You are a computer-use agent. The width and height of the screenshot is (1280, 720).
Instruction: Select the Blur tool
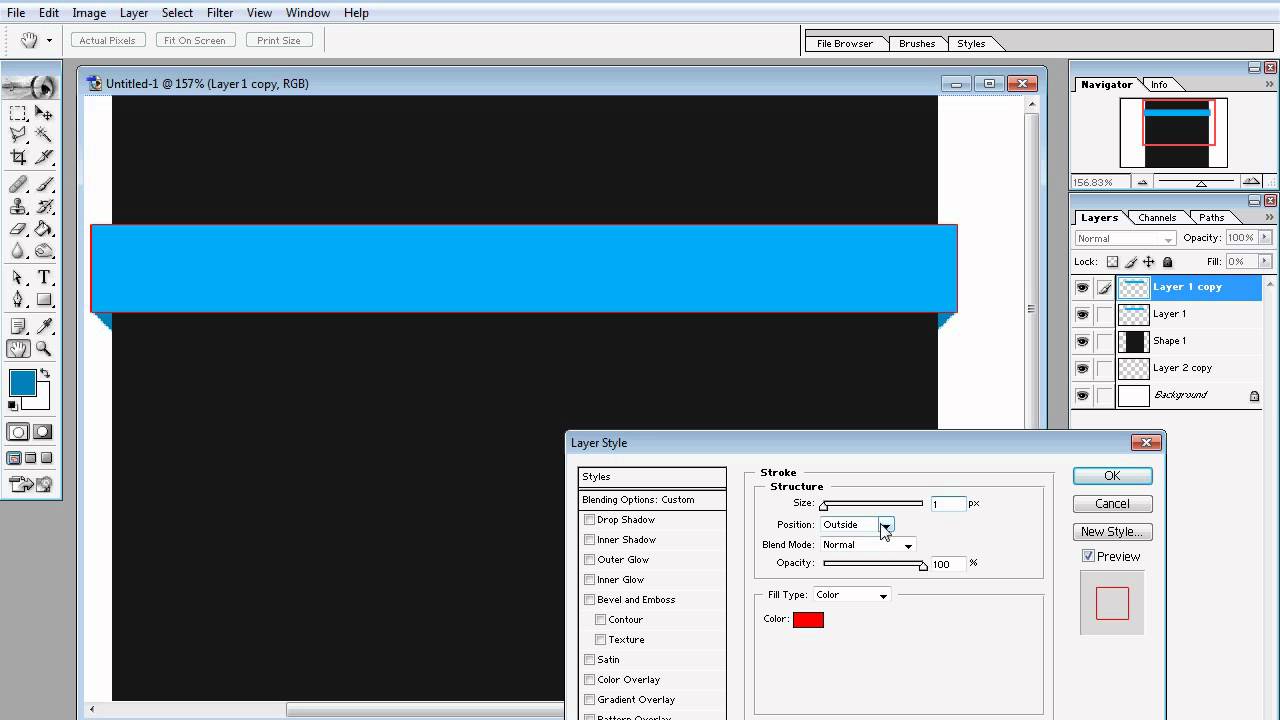[x=18, y=251]
